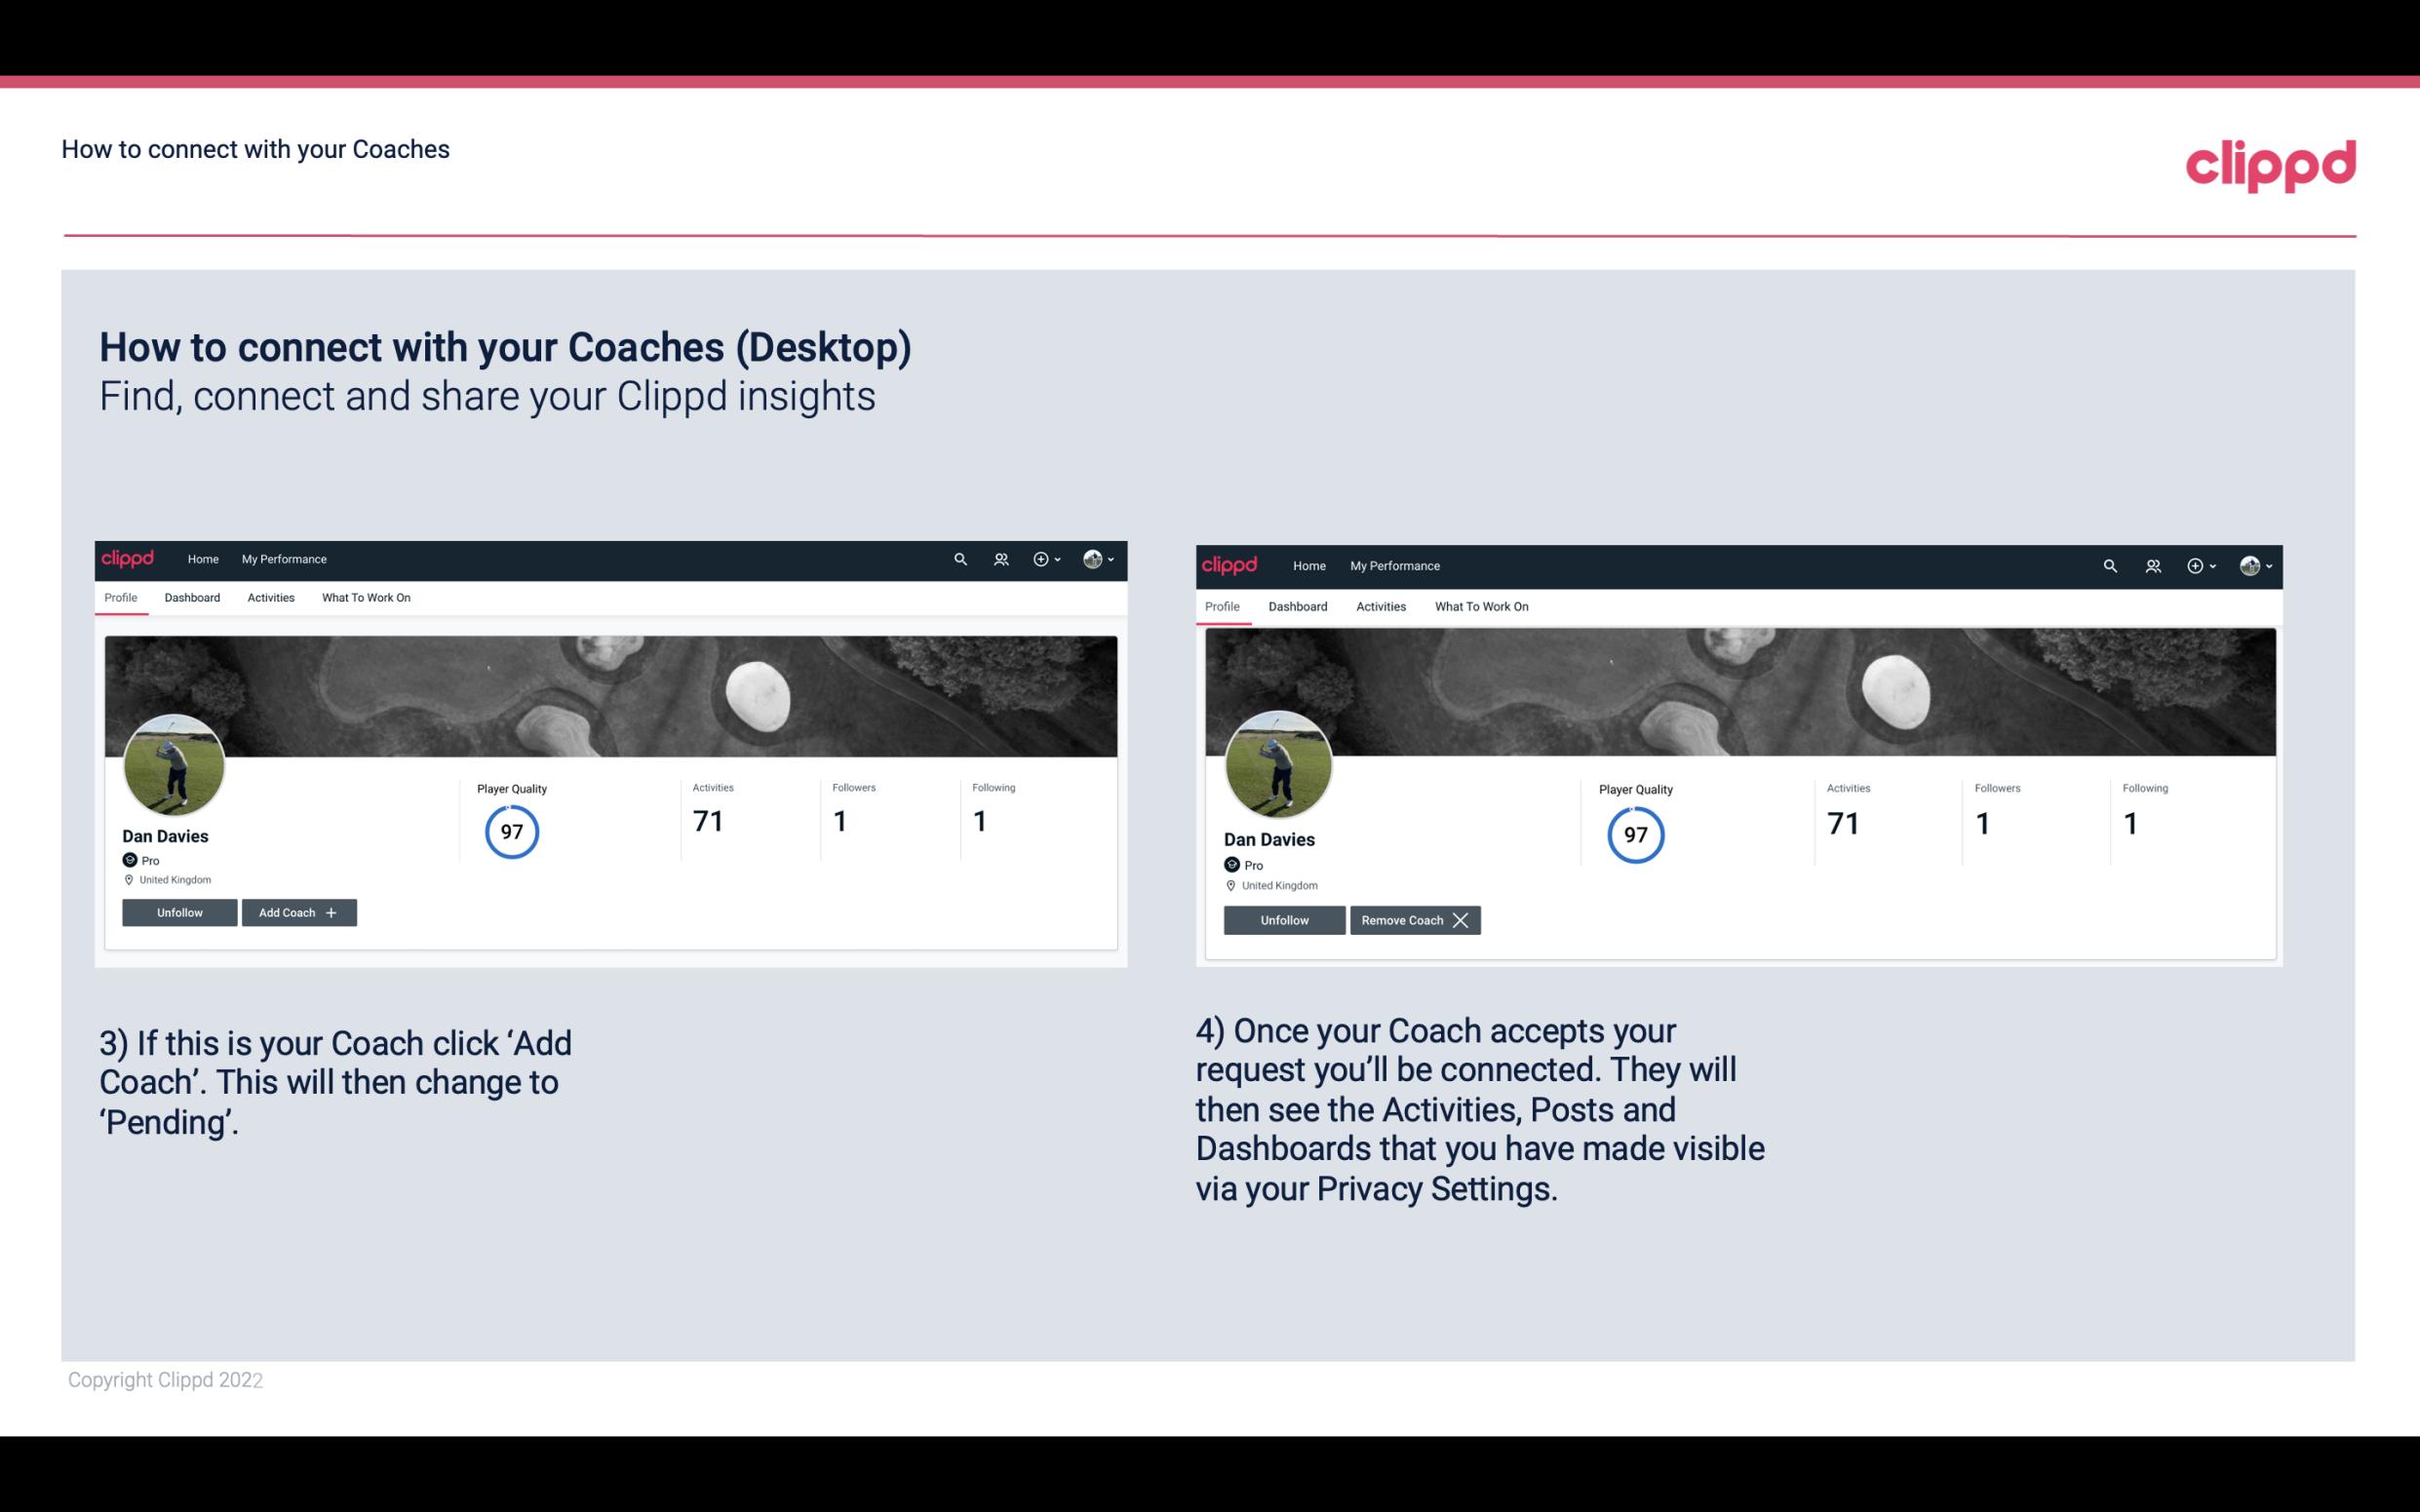This screenshot has width=2420, height=1512.
Task: Expand My Performance dropdown in navbar
Action: click(x=282, y=560)
